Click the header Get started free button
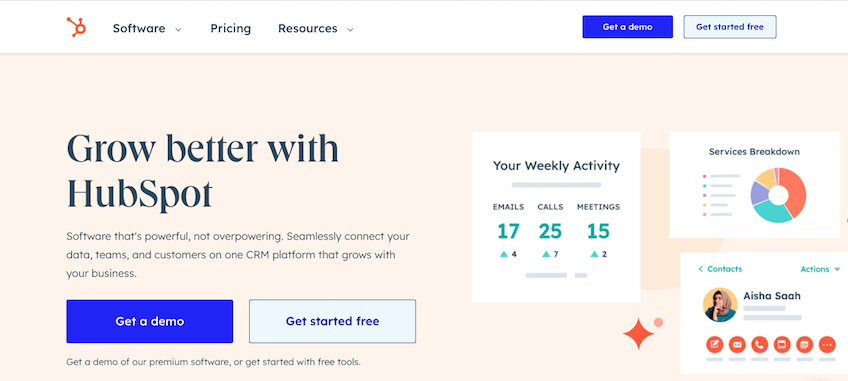The height and width of the screenshot is (381, 848). (x=730, y=27)
